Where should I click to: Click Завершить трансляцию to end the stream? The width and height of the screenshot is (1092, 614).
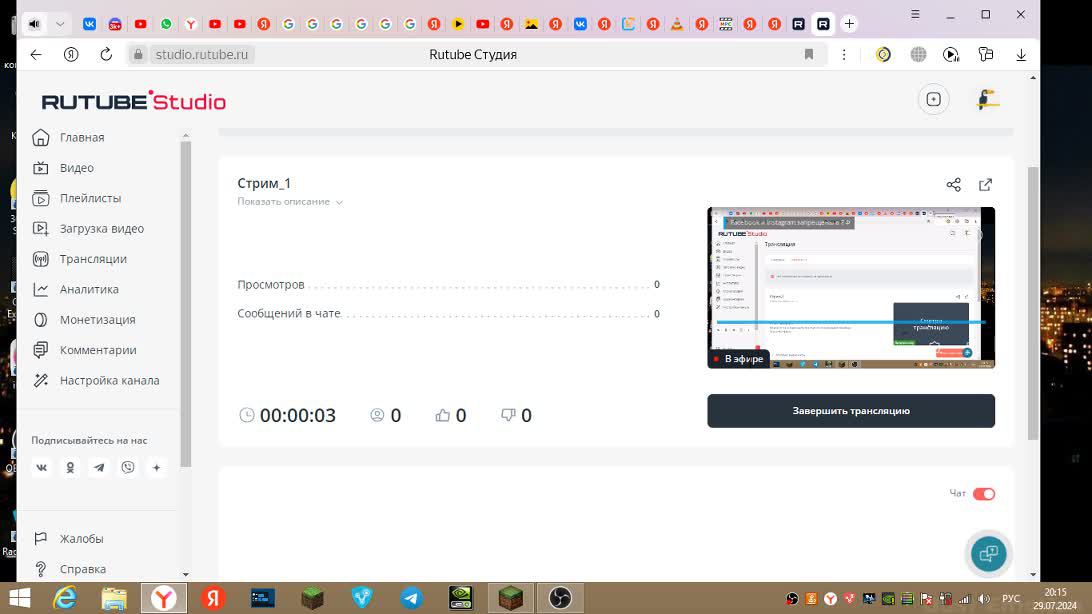851,411
